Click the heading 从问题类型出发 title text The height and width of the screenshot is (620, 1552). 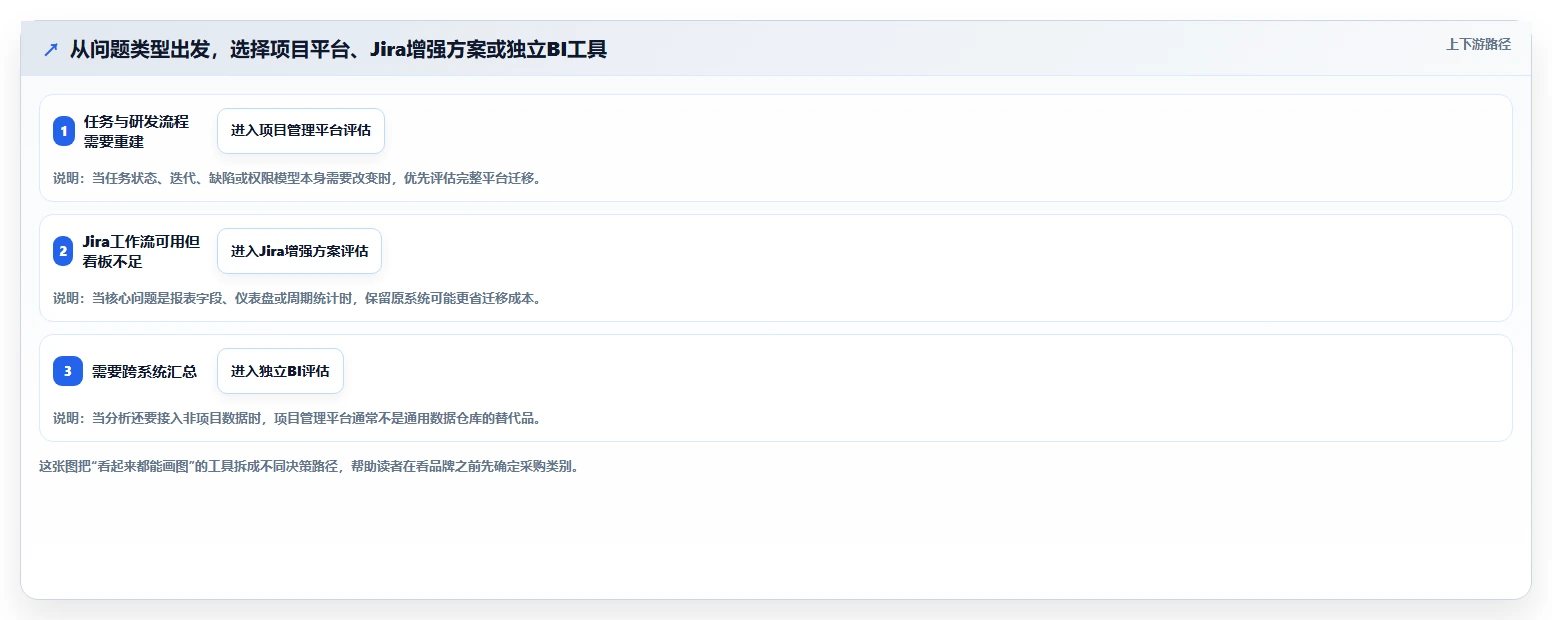pyautogui.click(x=338, y=49)
